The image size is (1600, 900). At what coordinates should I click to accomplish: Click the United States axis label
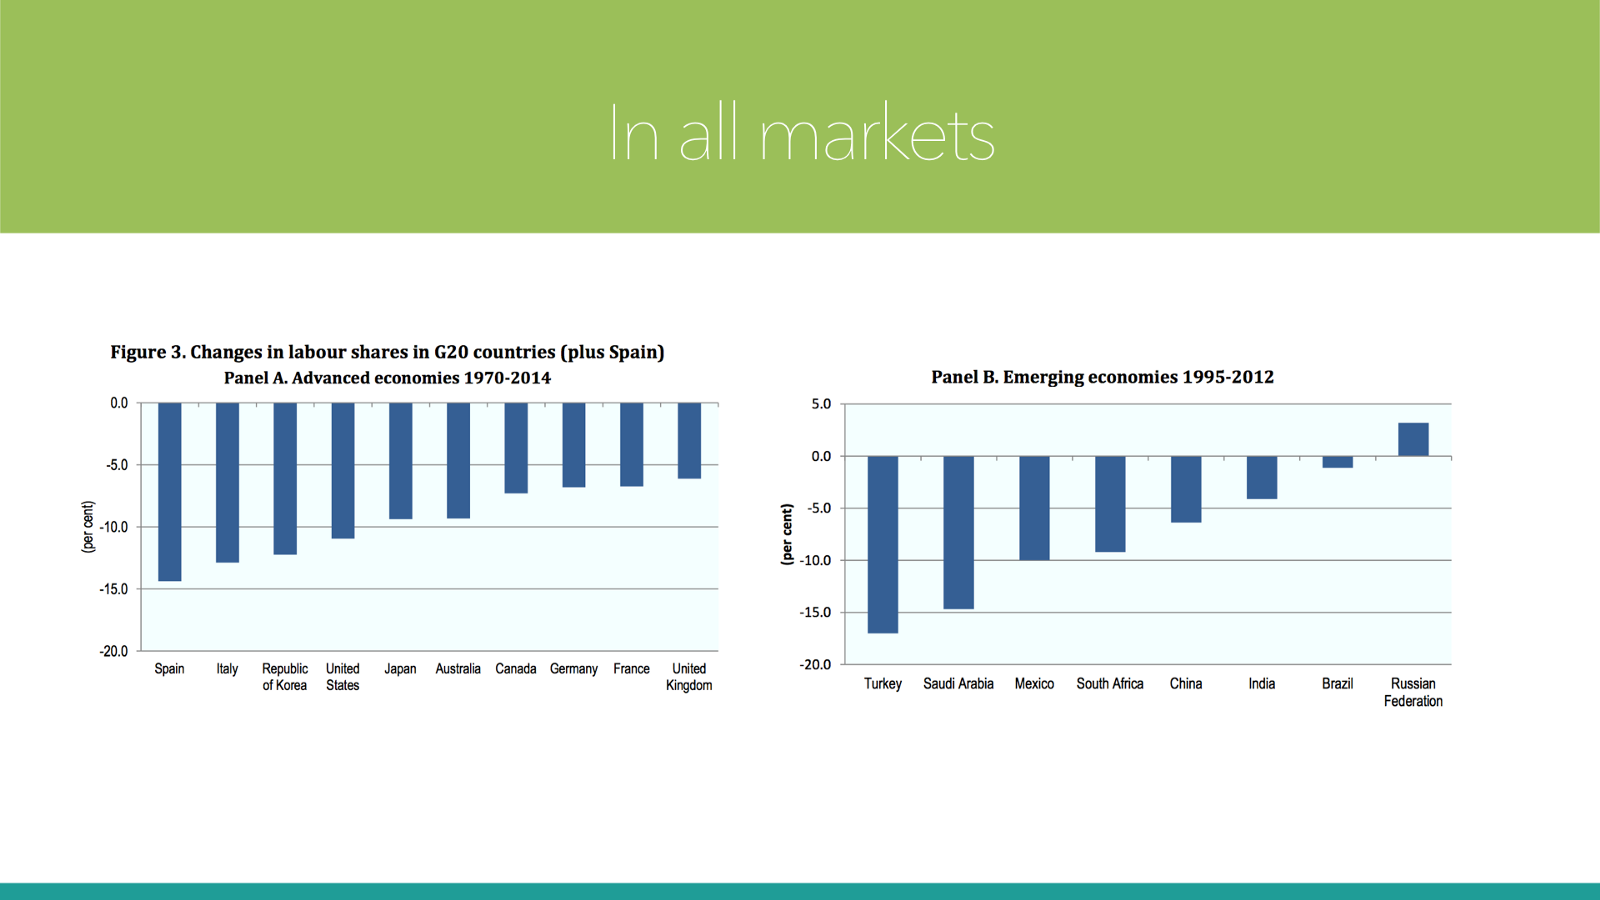[x=343, y=677]
